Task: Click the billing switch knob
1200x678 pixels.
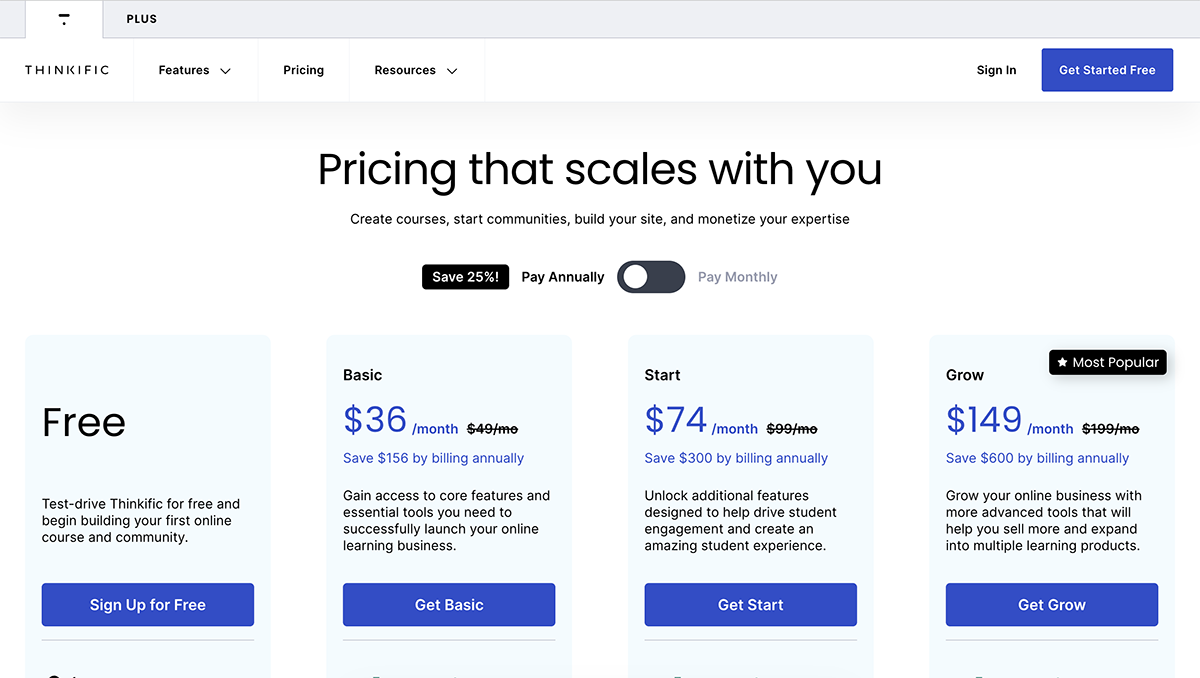Action: (x=637, y=276)
